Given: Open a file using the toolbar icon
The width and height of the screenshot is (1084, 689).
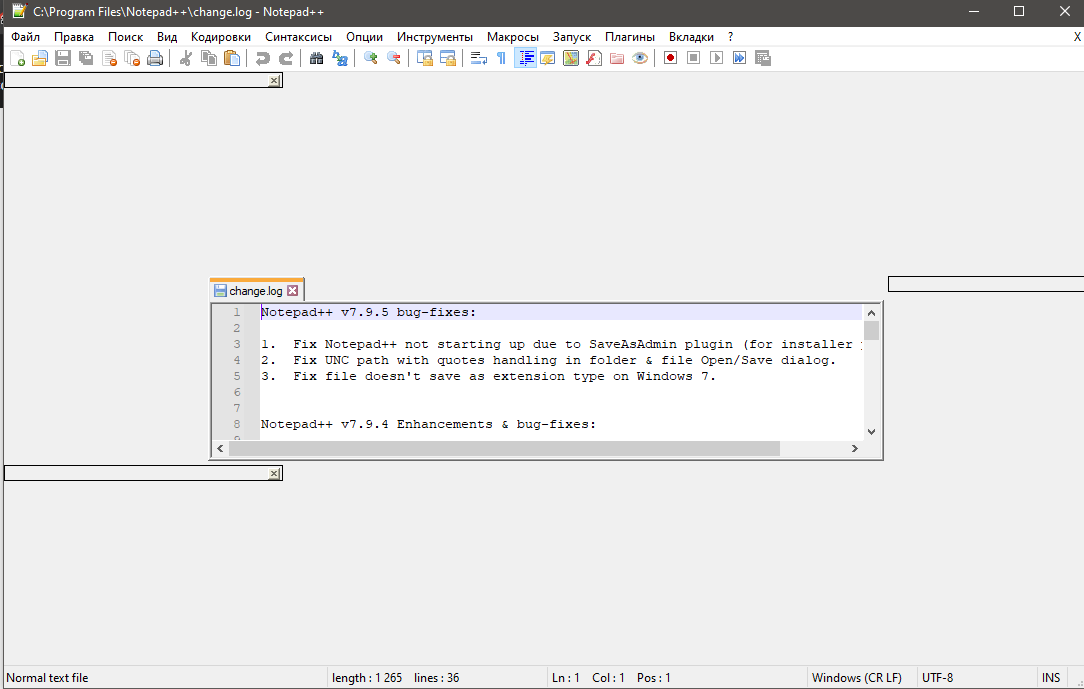Looking at the screenshot, I should pyautogui.click(x=39, y=57).
